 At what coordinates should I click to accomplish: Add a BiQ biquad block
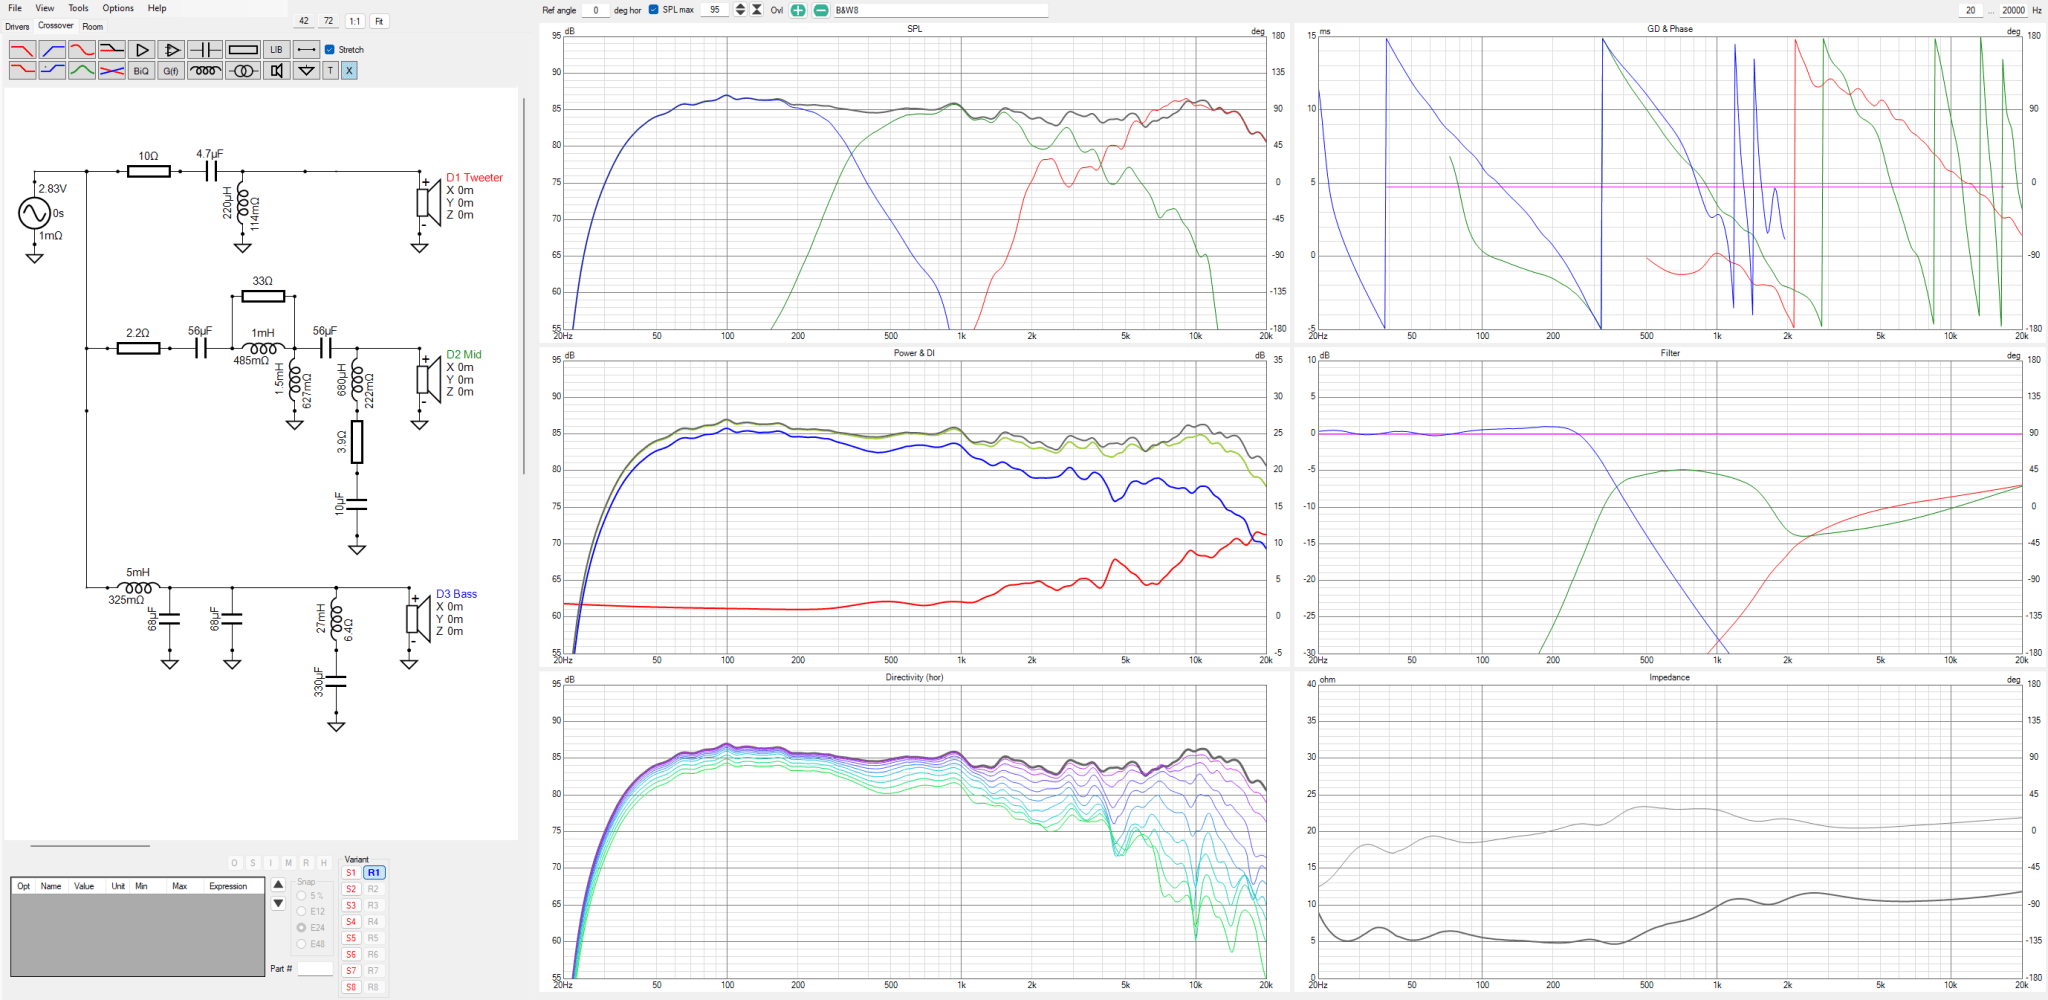coord(142,70)
